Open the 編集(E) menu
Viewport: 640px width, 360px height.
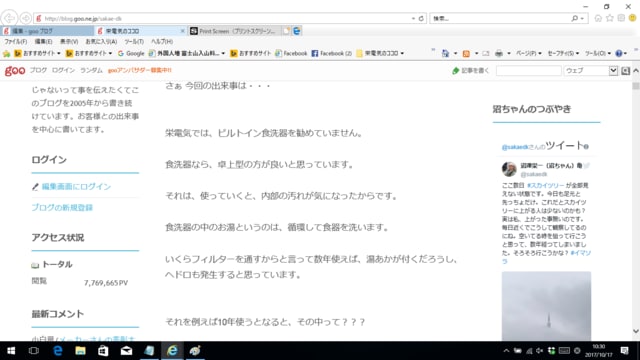43,42
